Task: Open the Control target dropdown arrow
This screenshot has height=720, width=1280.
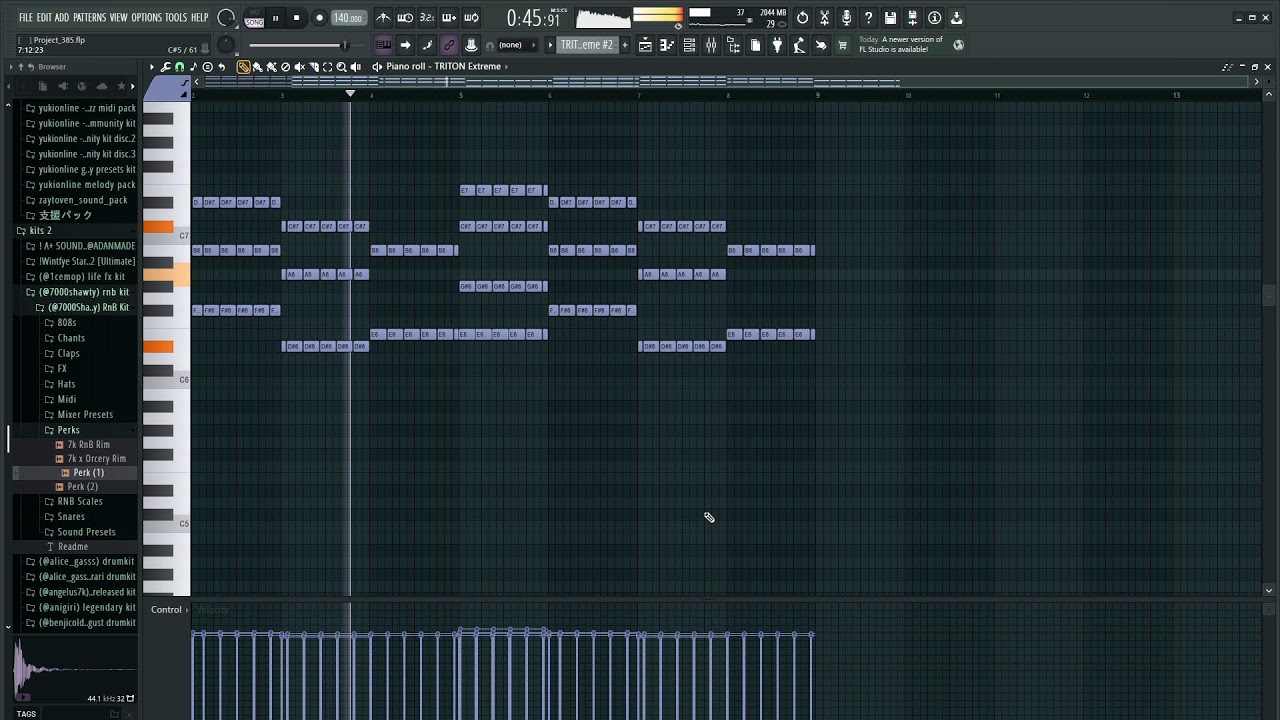Action: click(187, 610)
